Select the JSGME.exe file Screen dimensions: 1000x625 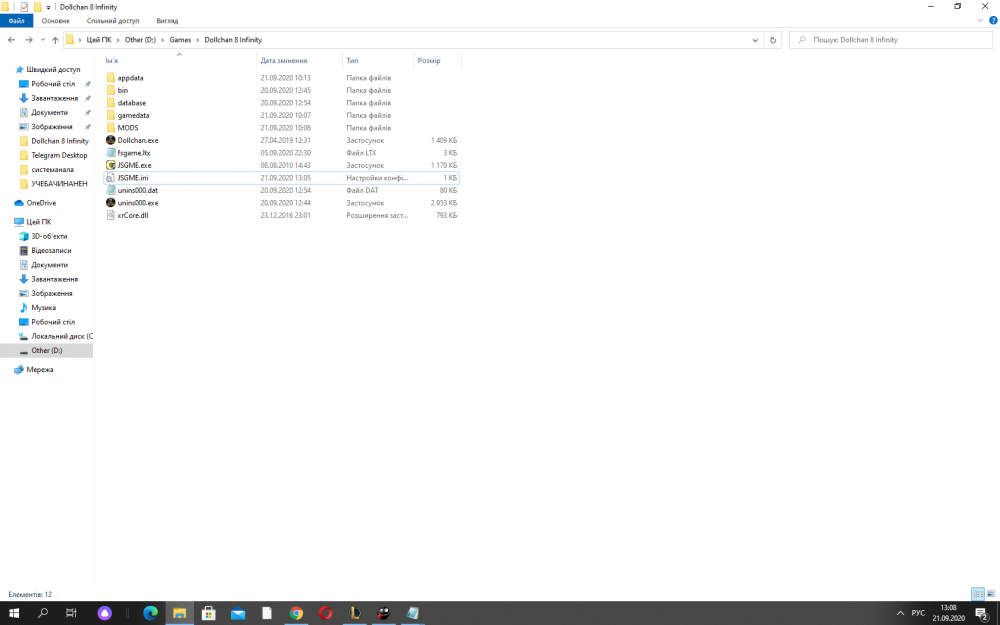[134, 165]
